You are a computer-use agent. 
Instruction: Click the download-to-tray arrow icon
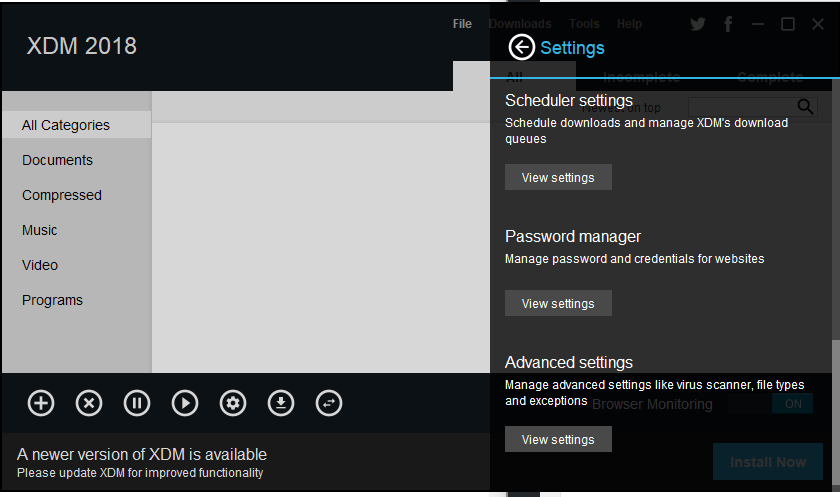(x=281, y=403)
